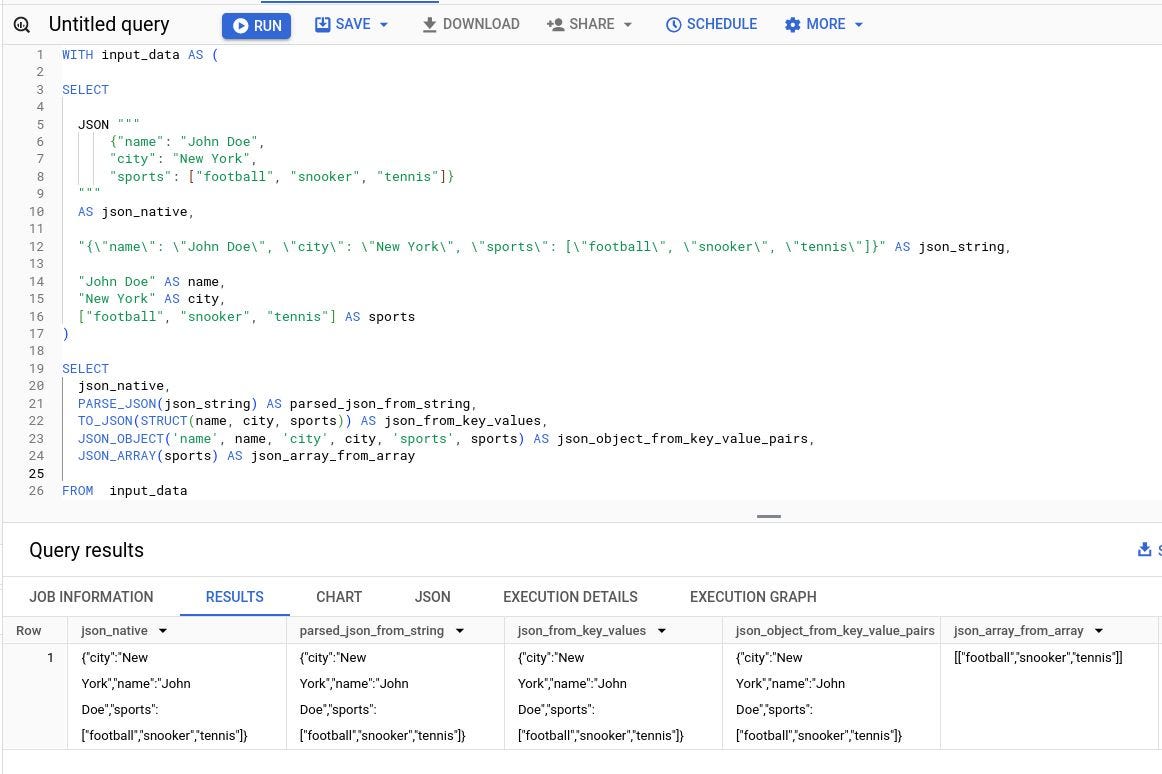Open the EXECUTION GRAPH tab
The image size is (1162, 774).
coord(753,597)
